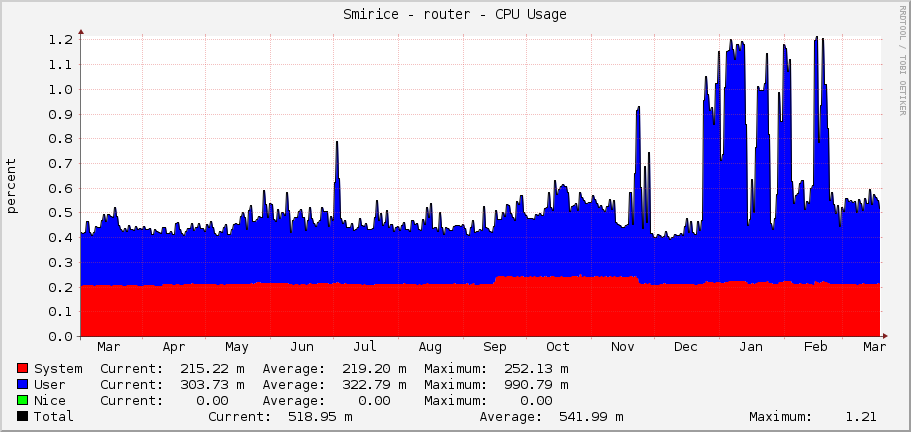
Task: Click User maximum value '990.79 m'
Action: click(x=537, y=384)
